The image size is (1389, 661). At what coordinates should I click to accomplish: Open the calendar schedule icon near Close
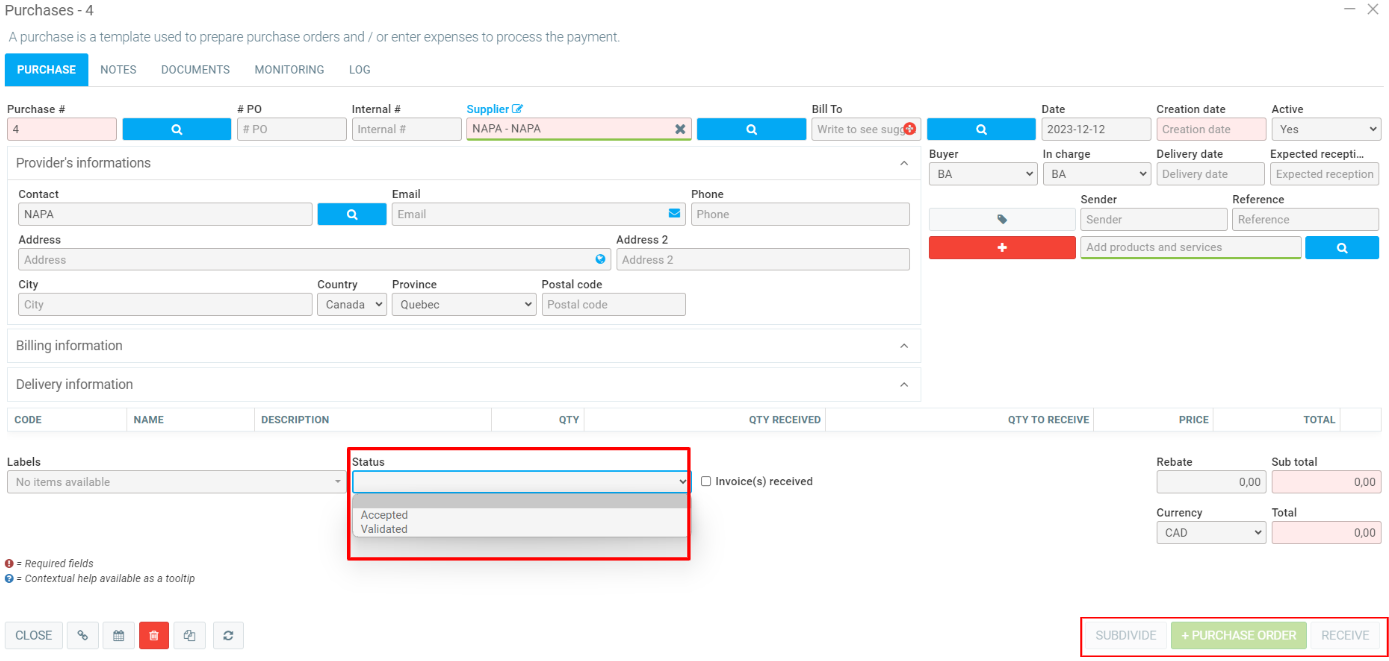[x=118, y=635]
